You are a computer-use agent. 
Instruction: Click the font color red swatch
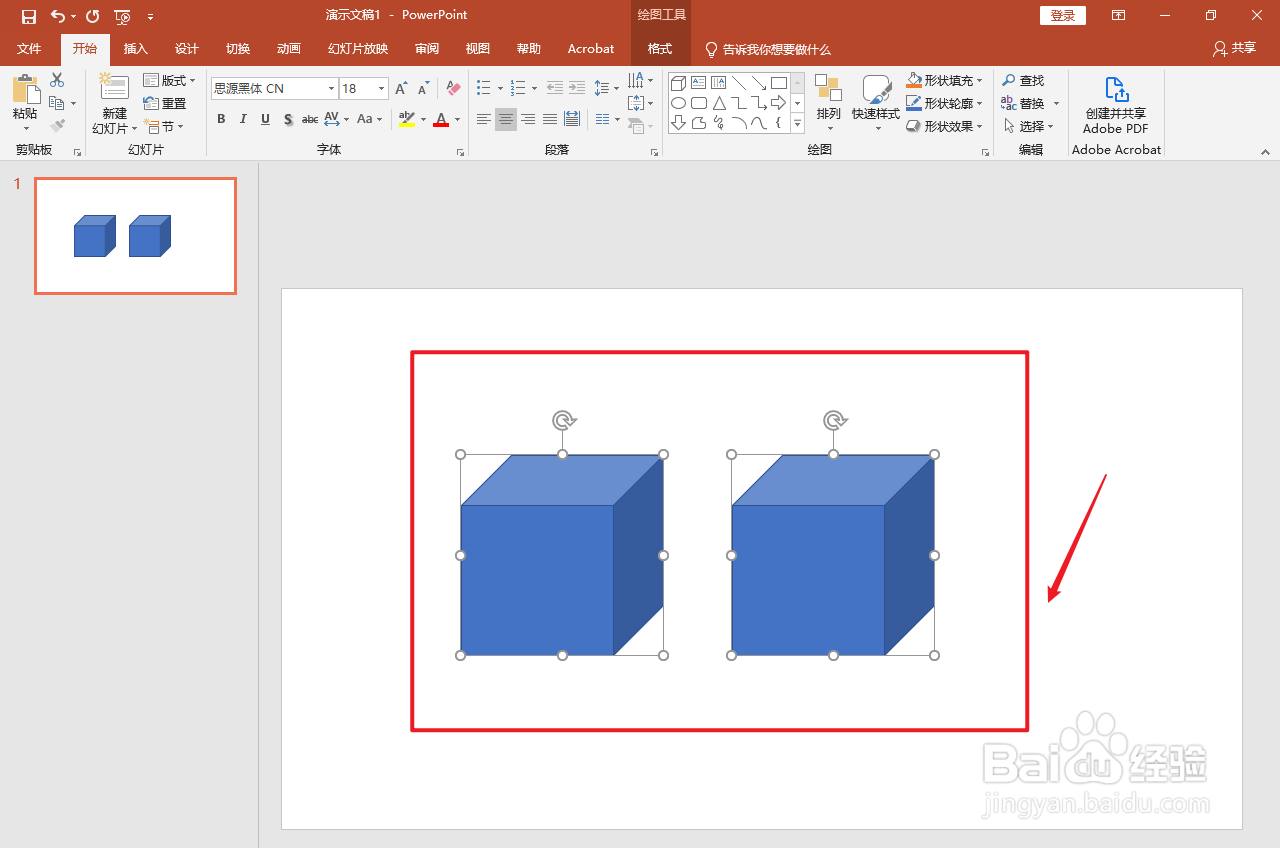(x=441, y=120)
